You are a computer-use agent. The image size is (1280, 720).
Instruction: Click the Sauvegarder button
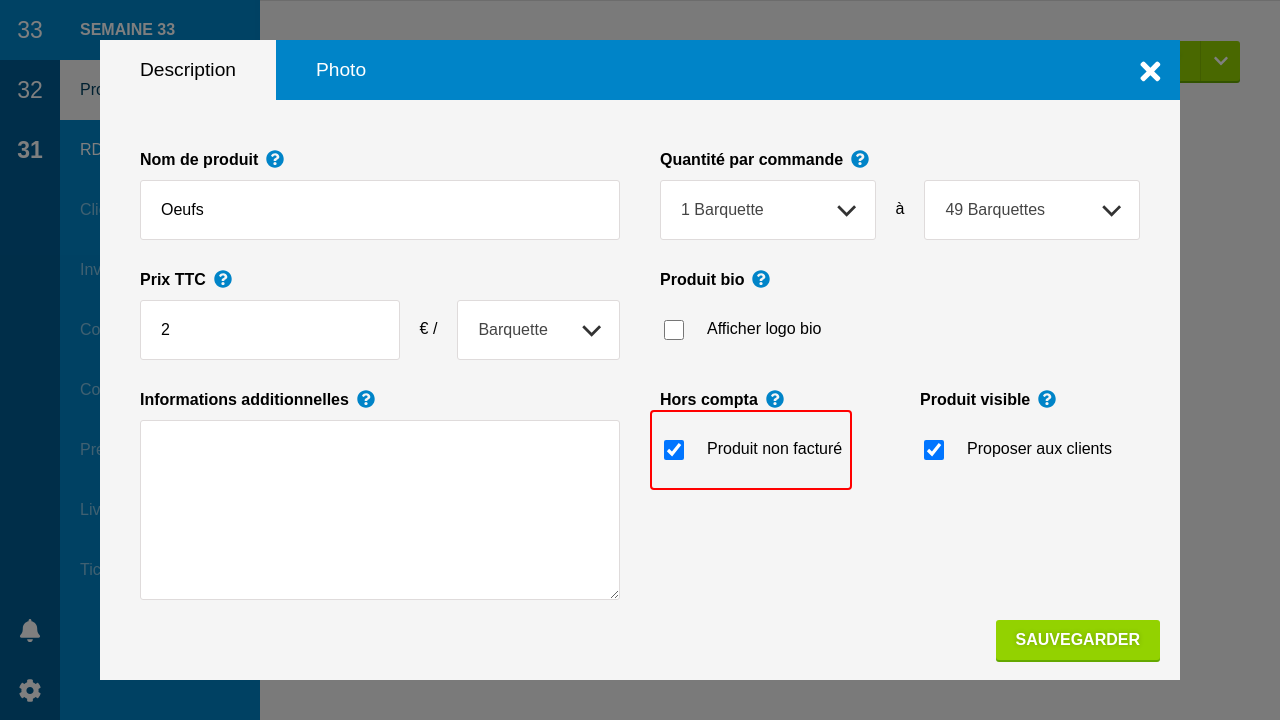pyautogui.click(x=1078, y=640)
